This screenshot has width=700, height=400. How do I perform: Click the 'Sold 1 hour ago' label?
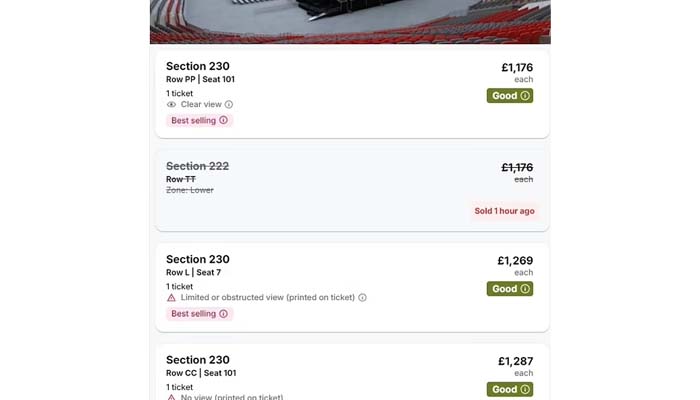[504, 211]
